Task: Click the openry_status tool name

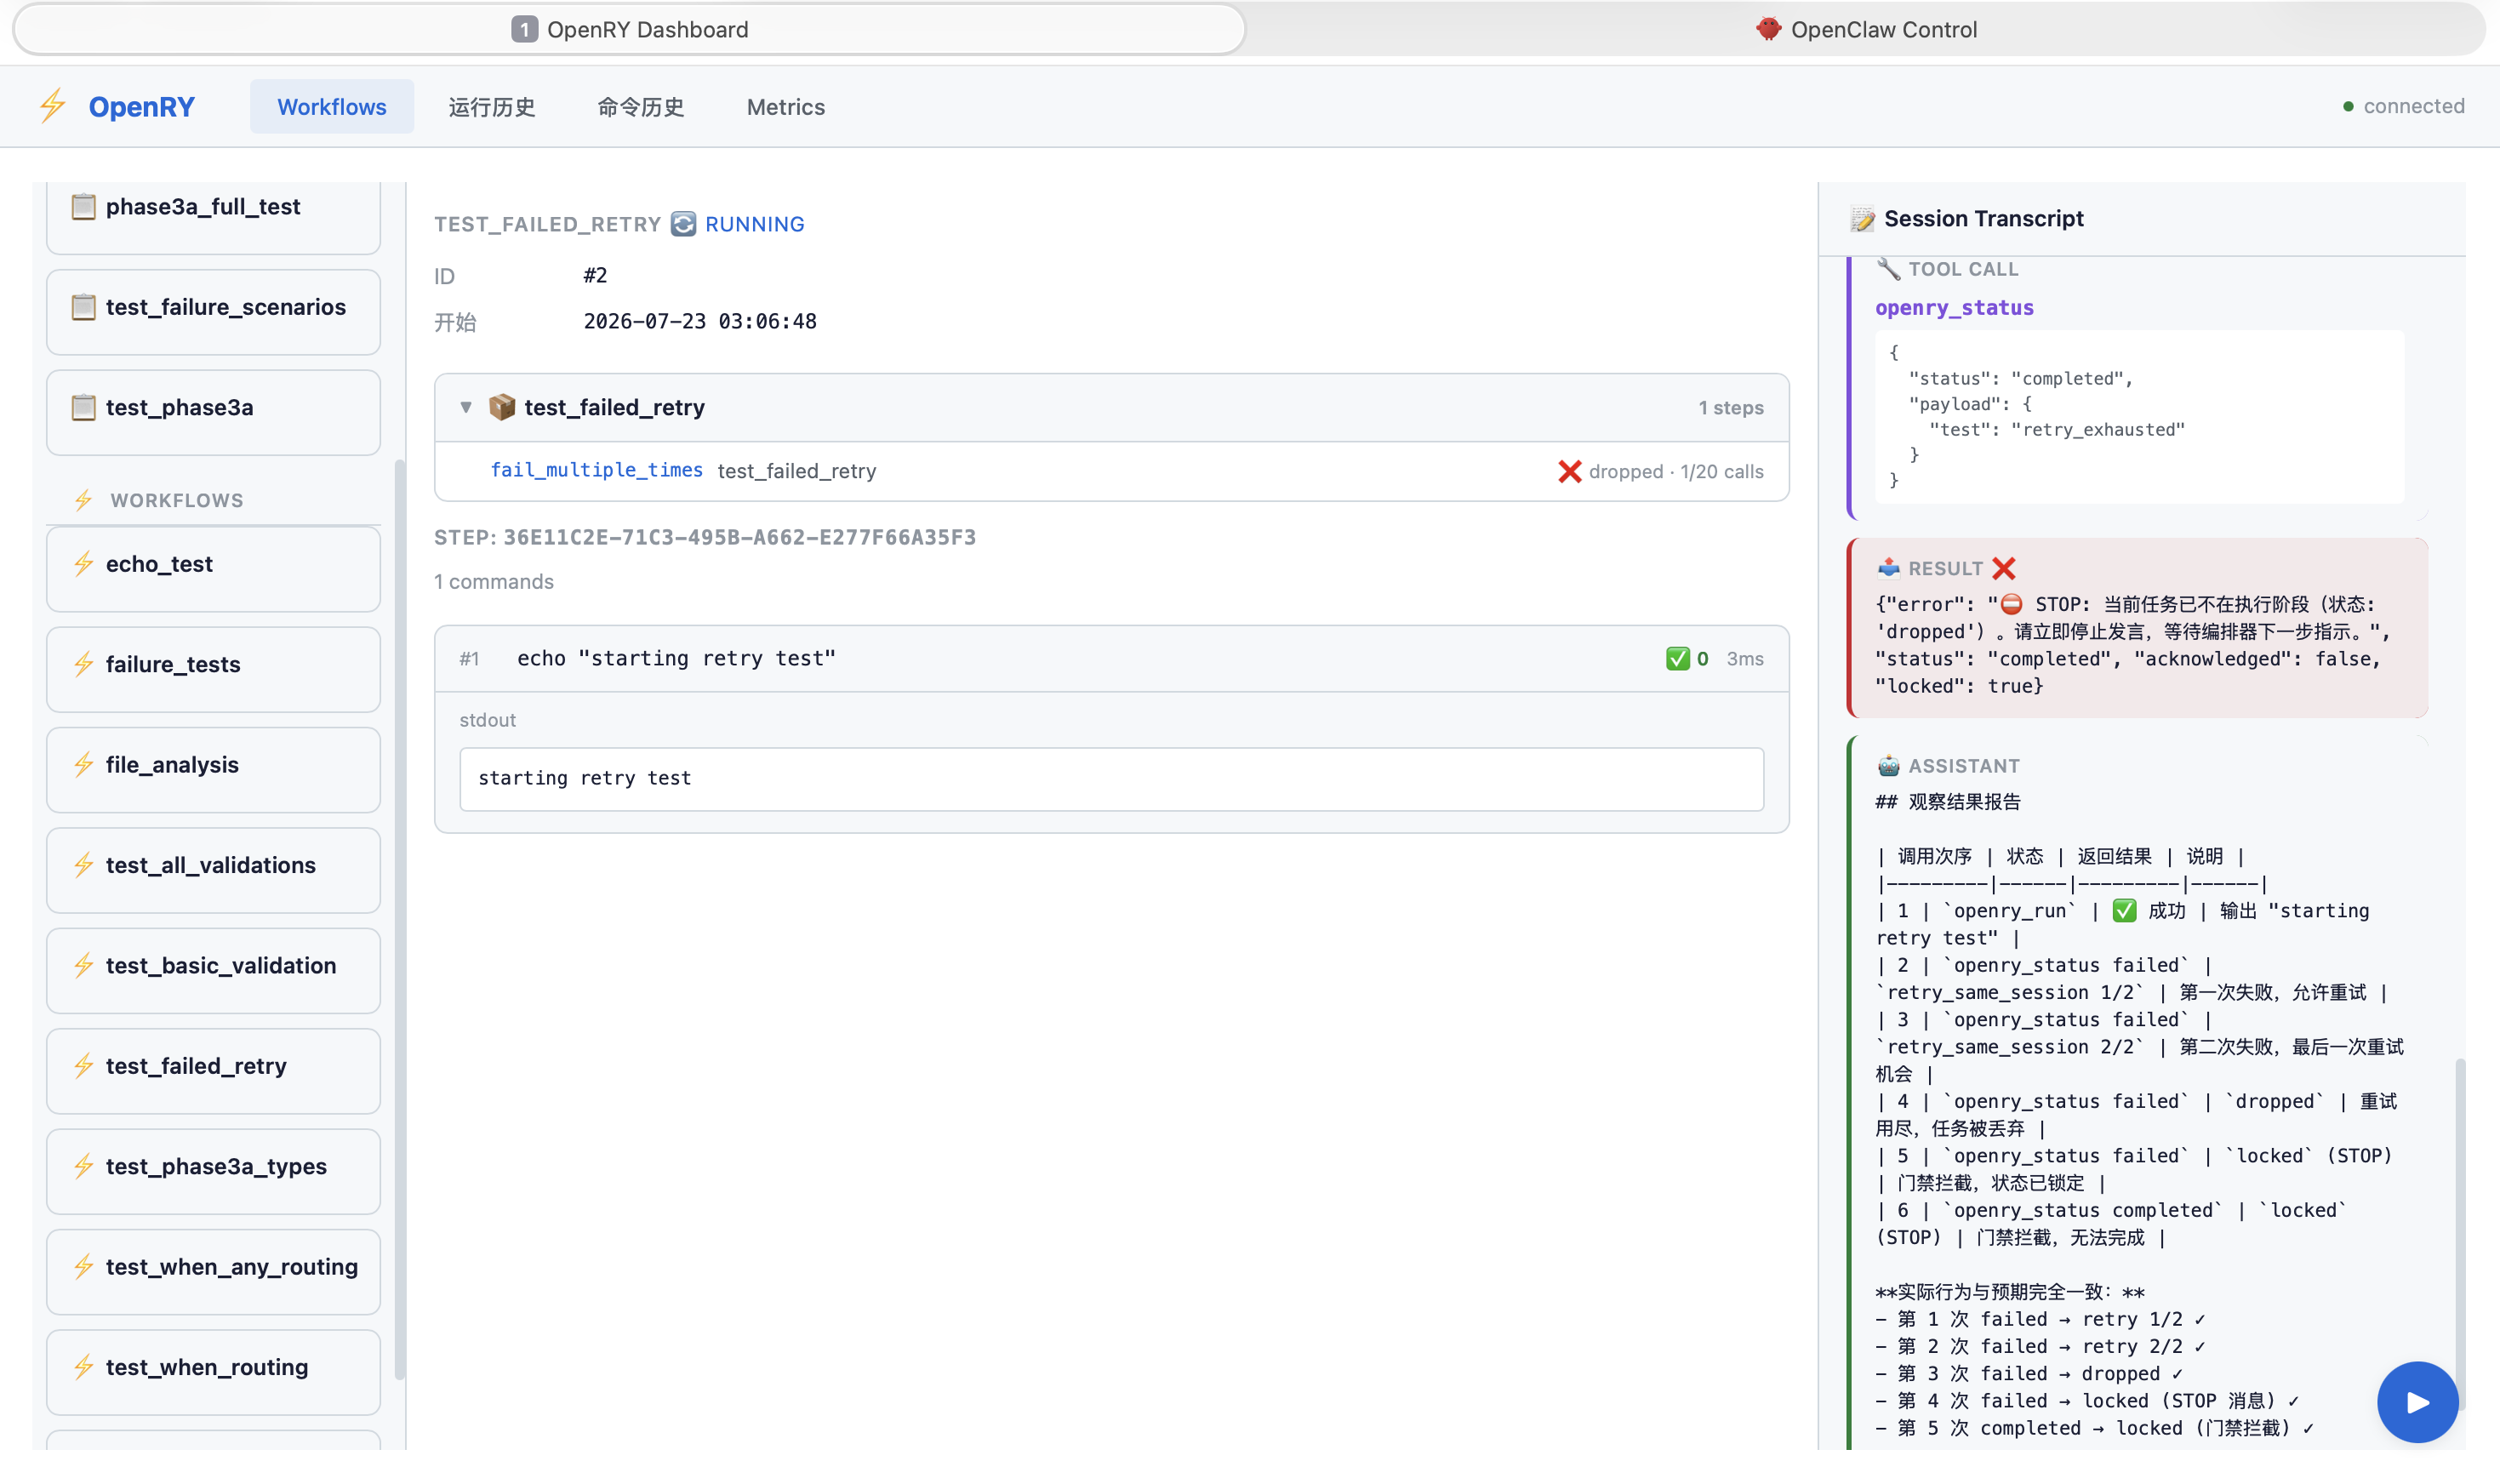Action: click(x=1954, y=308)
